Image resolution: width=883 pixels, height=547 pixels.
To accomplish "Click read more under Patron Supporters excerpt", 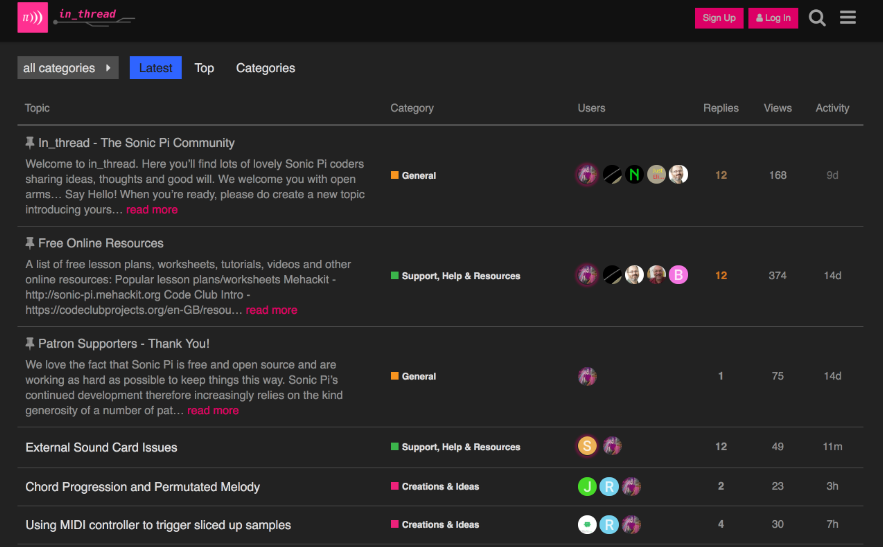I will pos(213,410).
